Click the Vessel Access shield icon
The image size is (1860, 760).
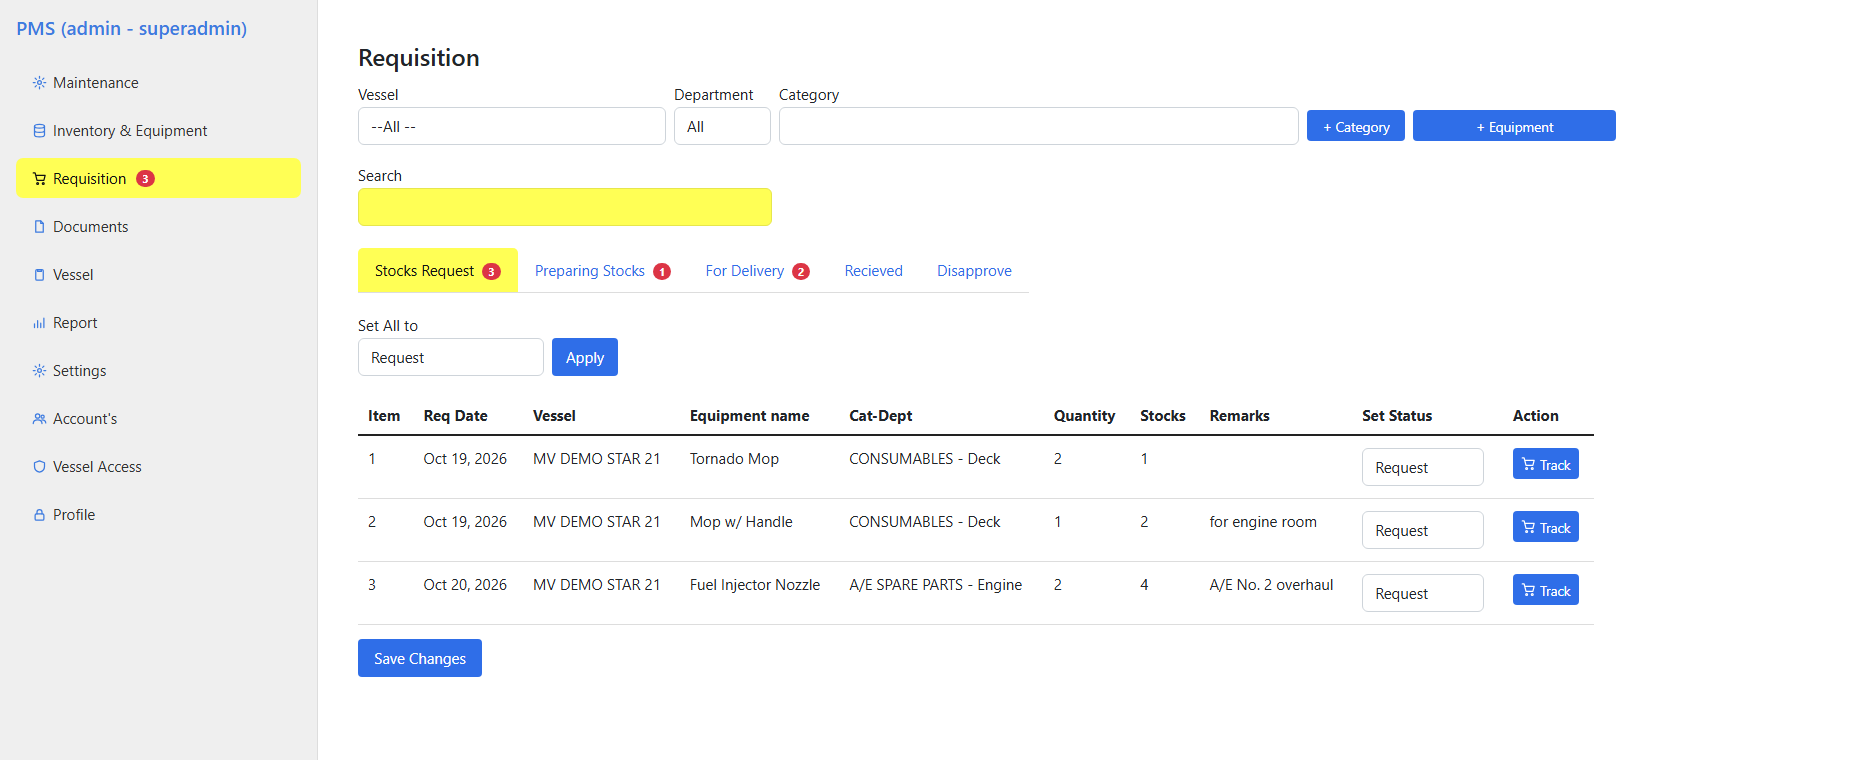[x=39, y=467]
